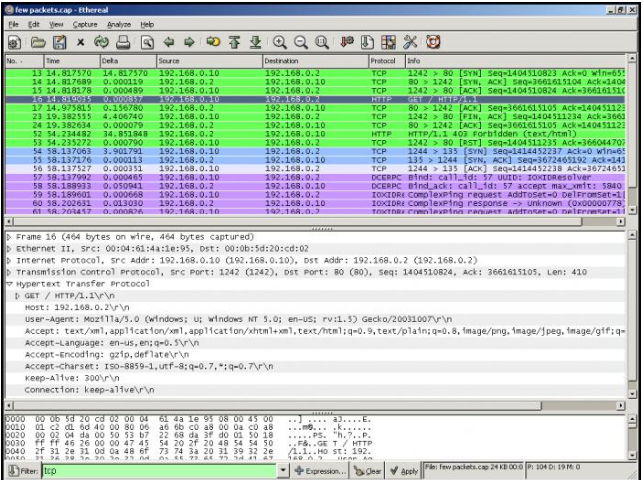Image resolution: width=643 pixels, height=480 pixels.
Task: Click packet list vertical scroll down arrow
Action: pos(632,210)
